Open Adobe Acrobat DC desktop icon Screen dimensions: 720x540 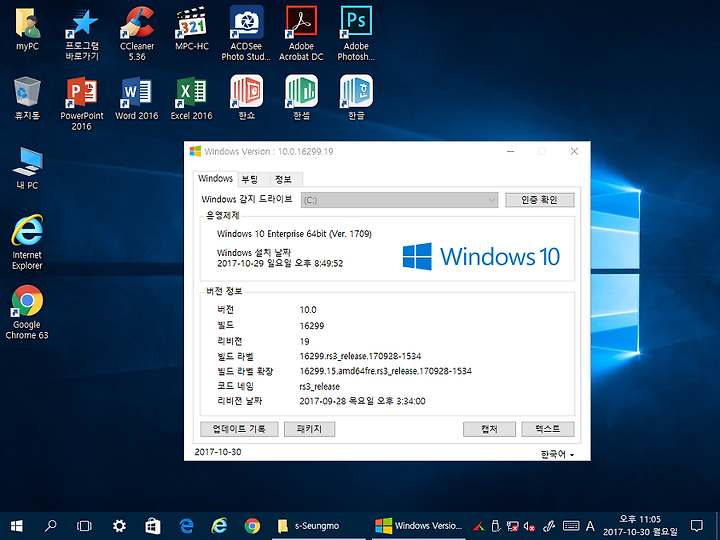(301, 34)
